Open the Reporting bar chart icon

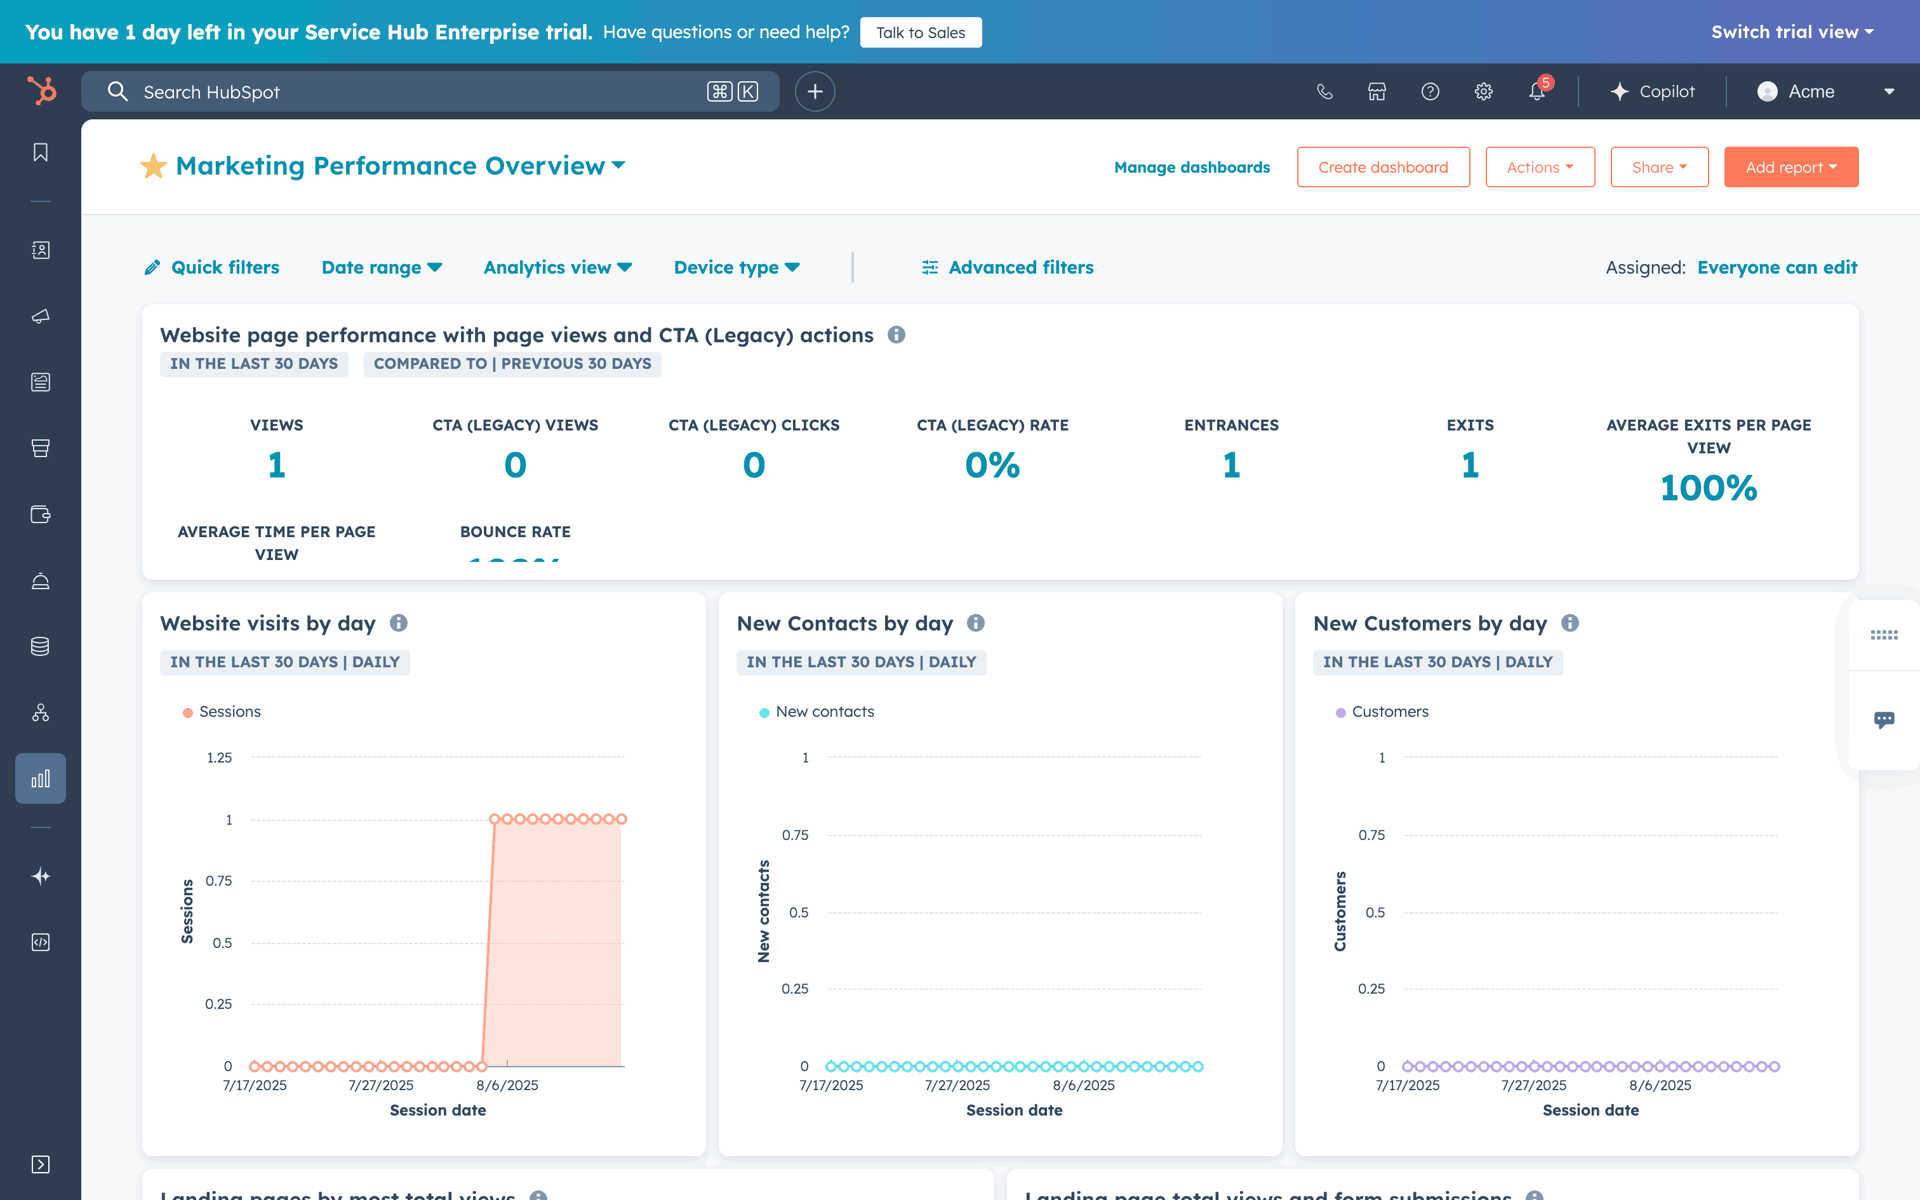[40, 778]
